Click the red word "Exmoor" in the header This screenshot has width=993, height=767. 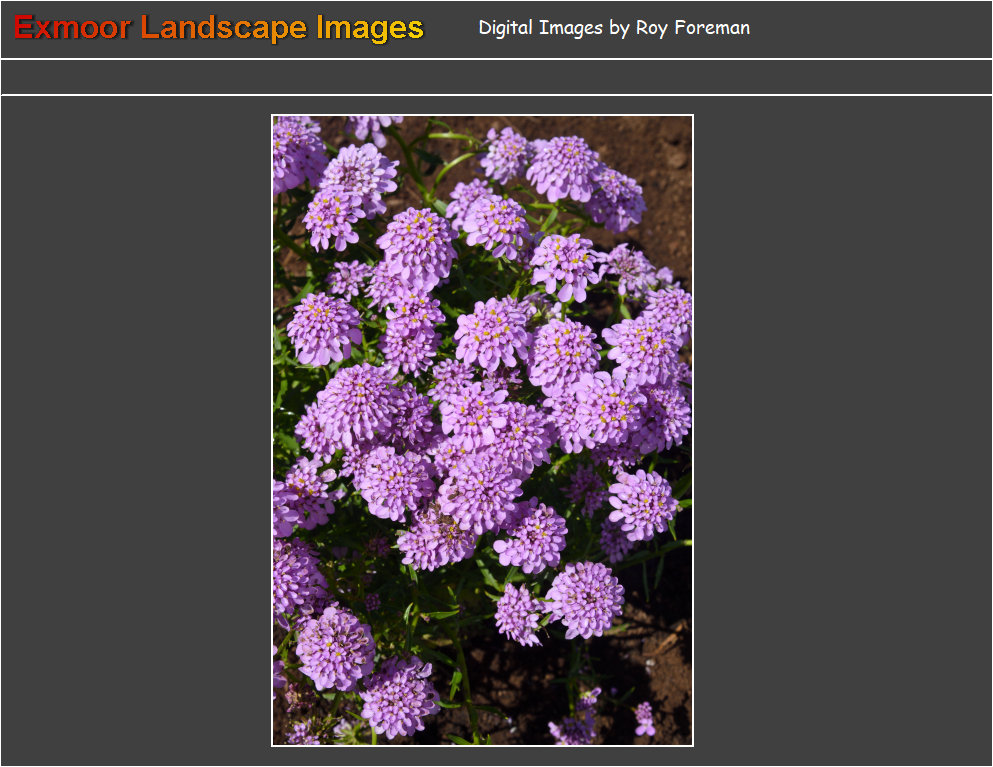[70, 27]
